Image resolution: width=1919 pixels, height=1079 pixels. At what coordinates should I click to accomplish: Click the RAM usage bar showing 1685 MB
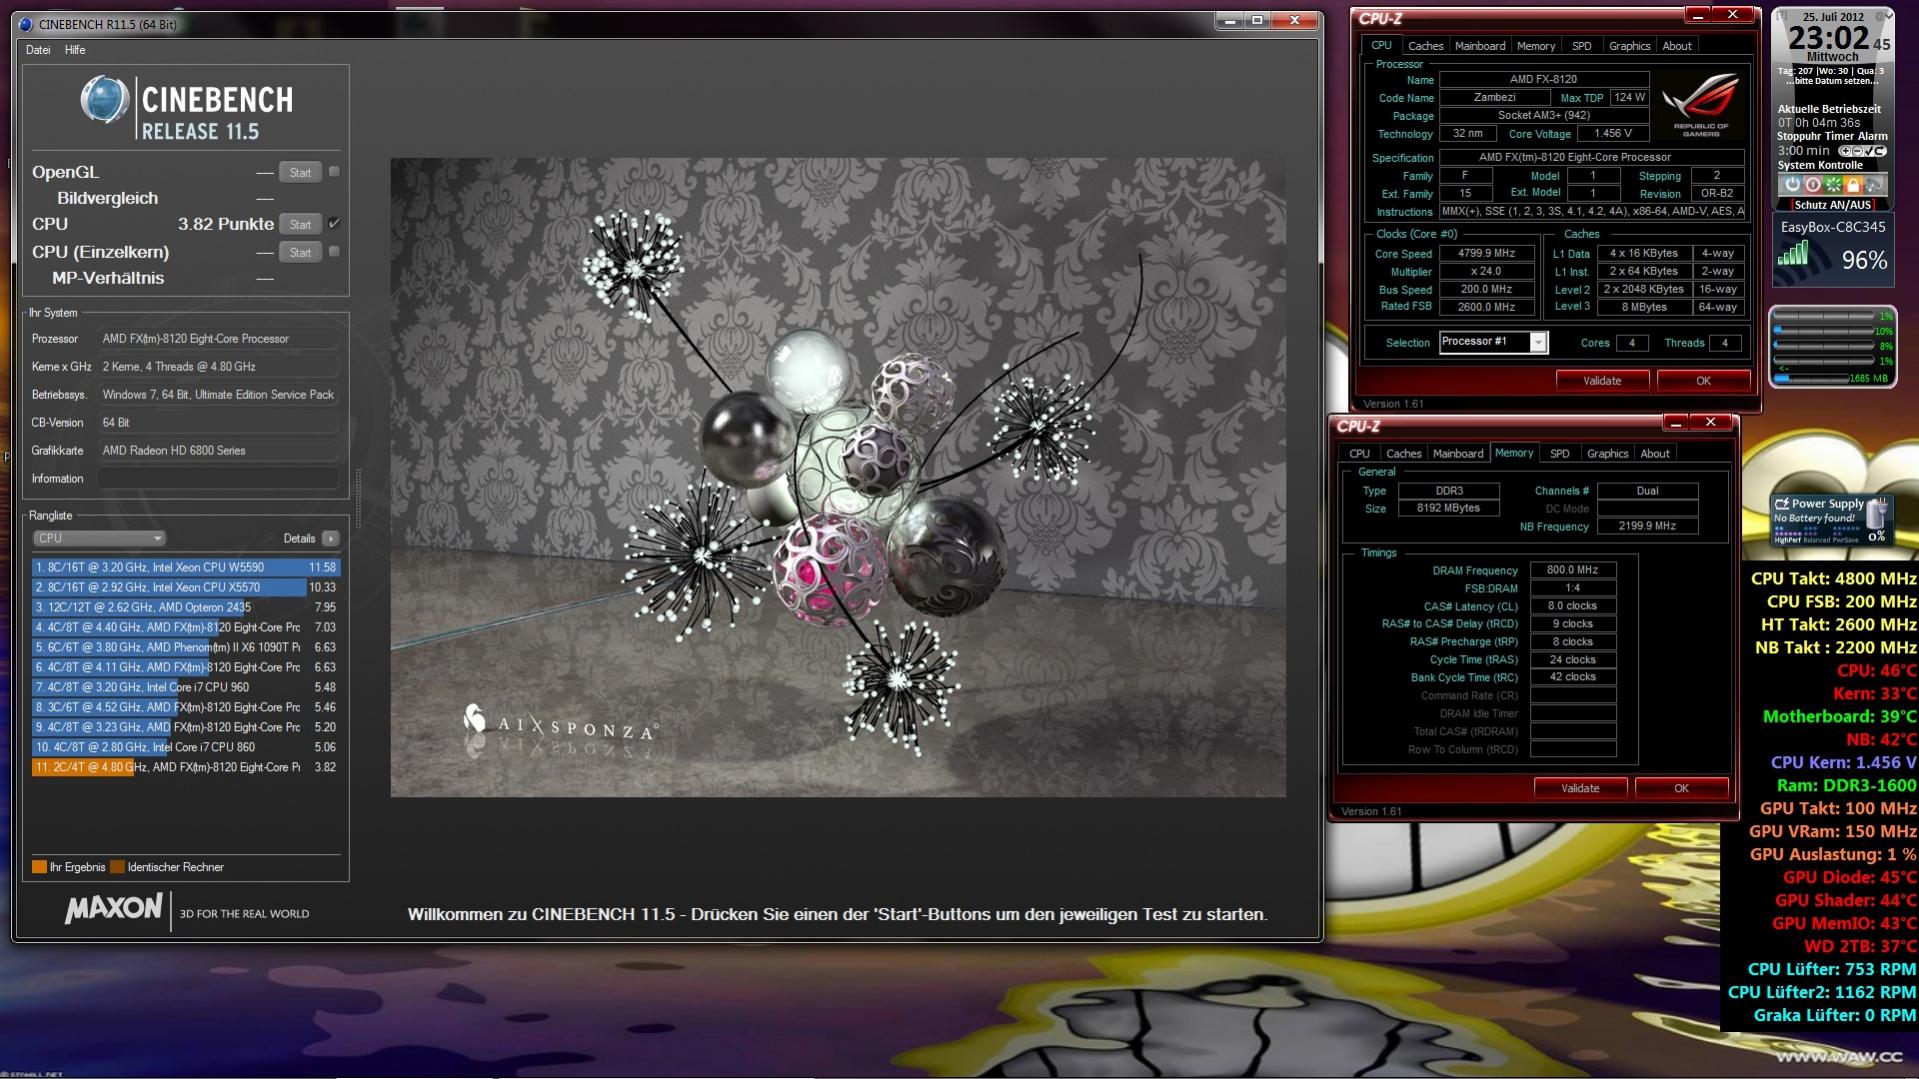(1811, 378)
